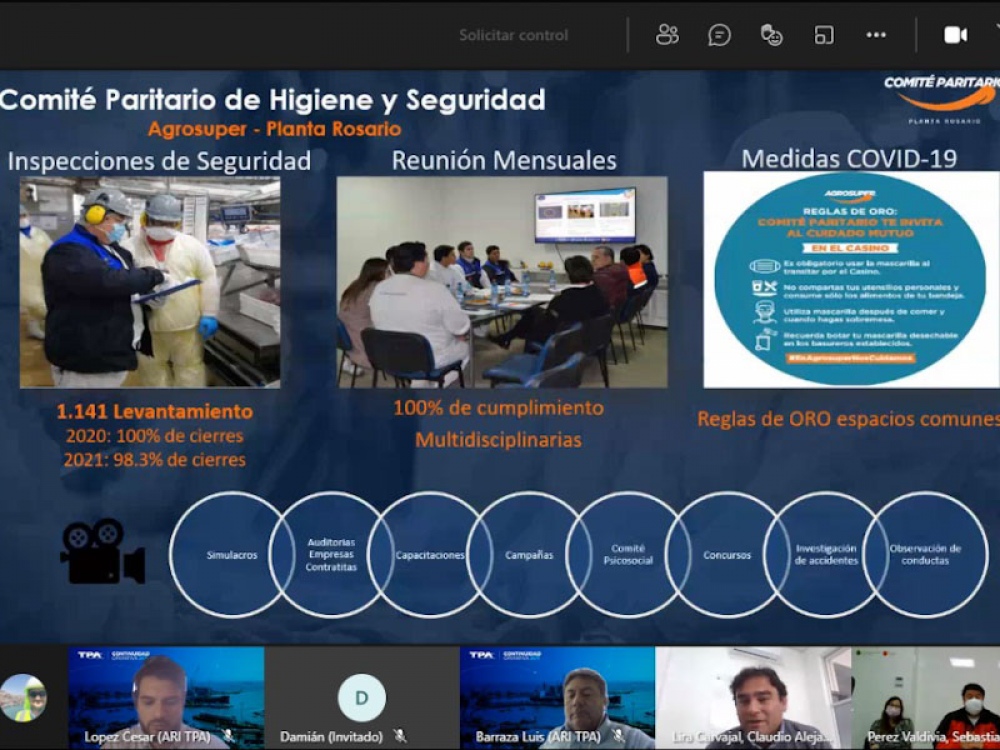Click the '2021: 98.3% de cierres' line
Viewport: 1000px width, 750px height.
click(x=155, y=460)
